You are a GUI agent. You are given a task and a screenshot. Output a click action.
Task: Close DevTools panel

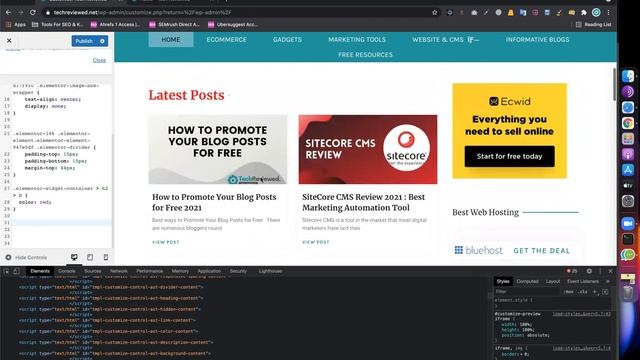pyautogui.click(x=610, y=271)
